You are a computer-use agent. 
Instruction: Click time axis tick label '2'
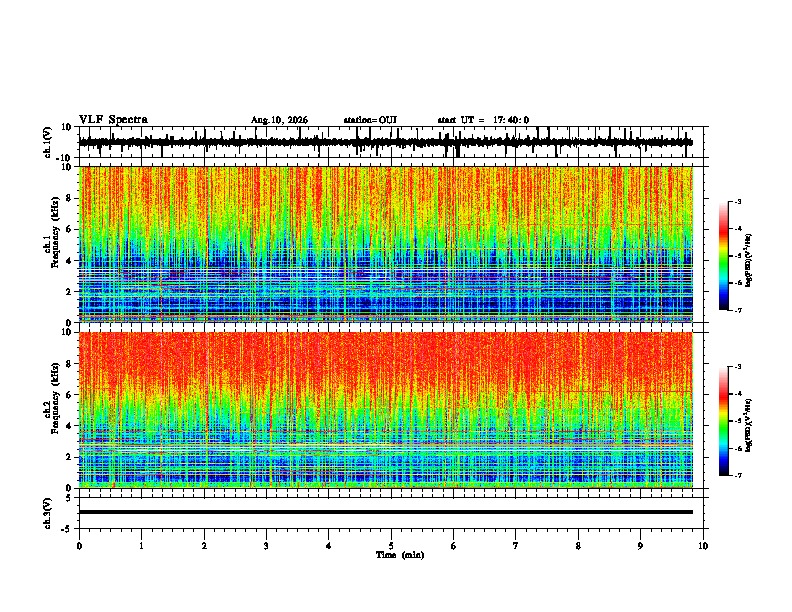pos(204,546)
